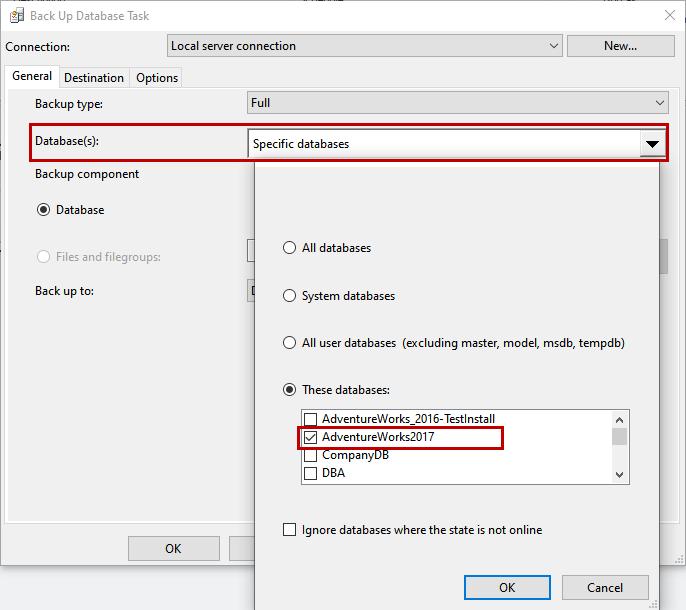Select the Database backup component radio
The width and height of the screenshot is (686, 610).
click(44, 210)
